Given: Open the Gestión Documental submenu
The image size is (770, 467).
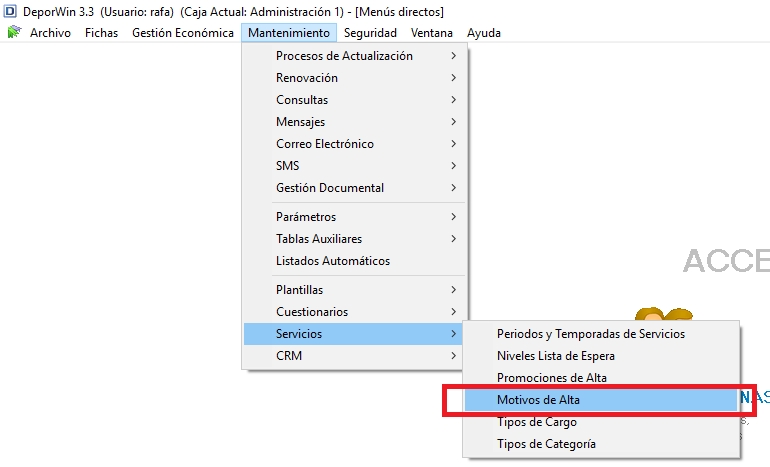Looking at the screenshot, I should [355, 188].
